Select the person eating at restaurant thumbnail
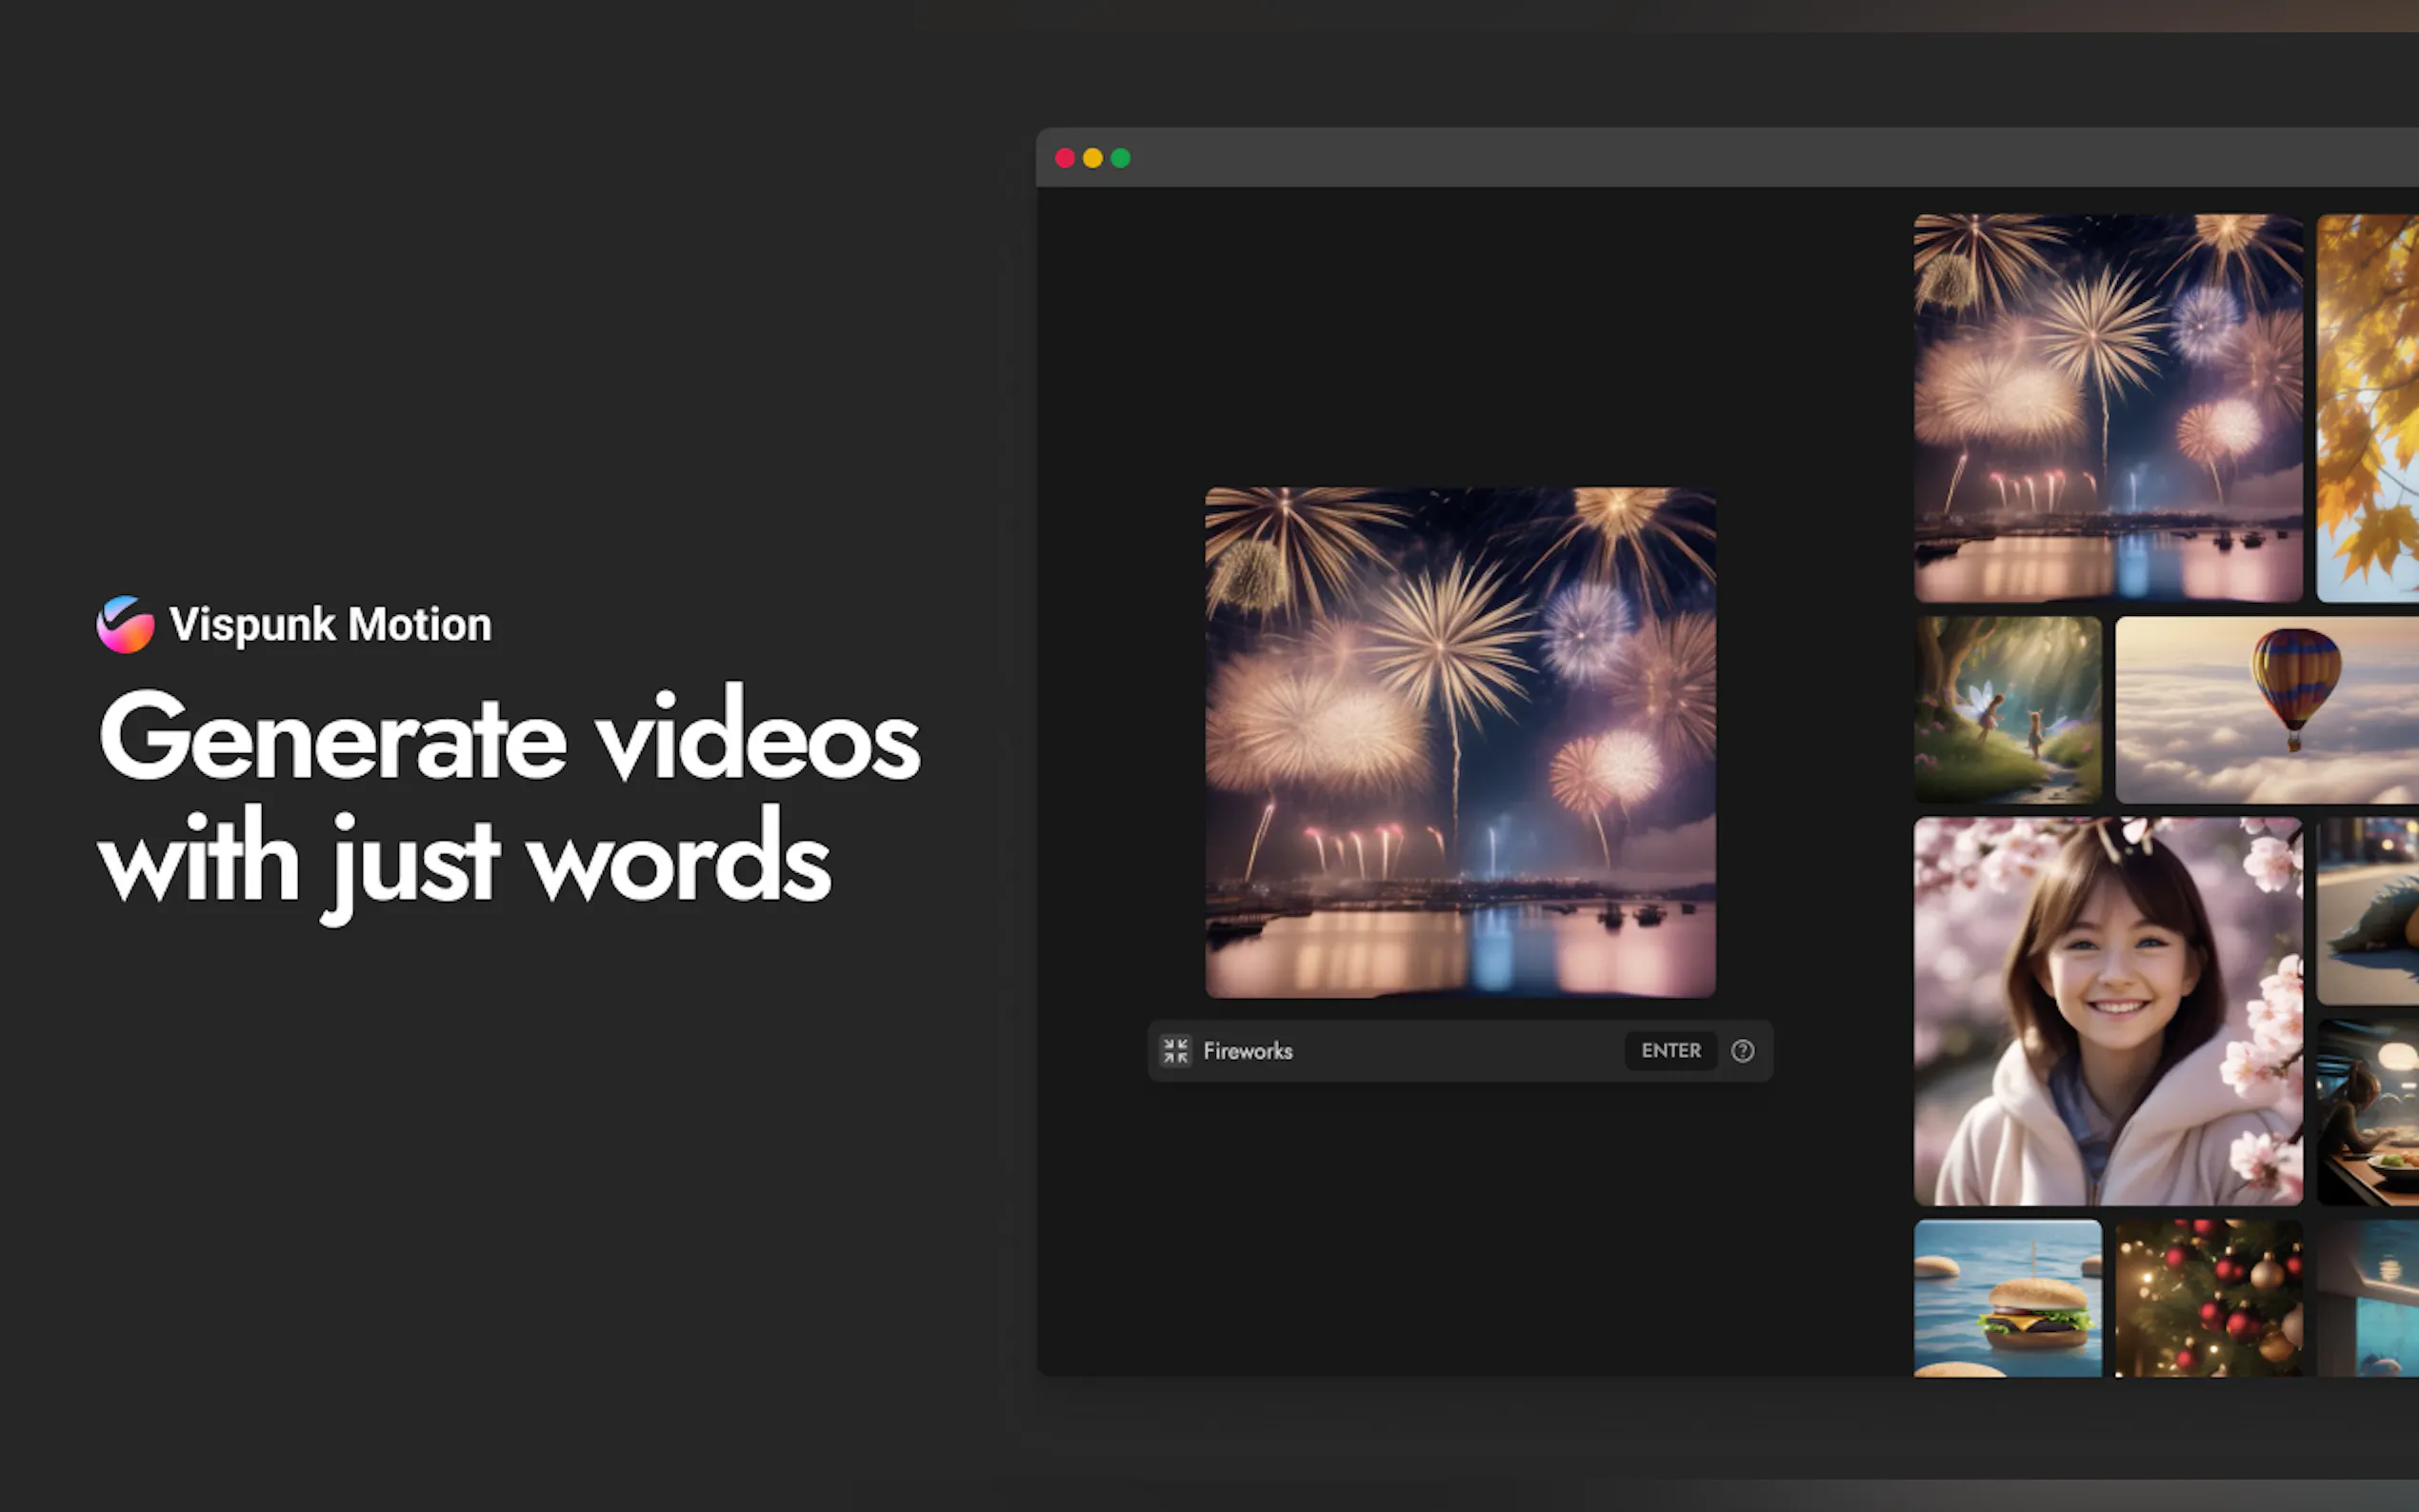The width and height of the screenshot is (2419, 1512). coord(2368,1112)
